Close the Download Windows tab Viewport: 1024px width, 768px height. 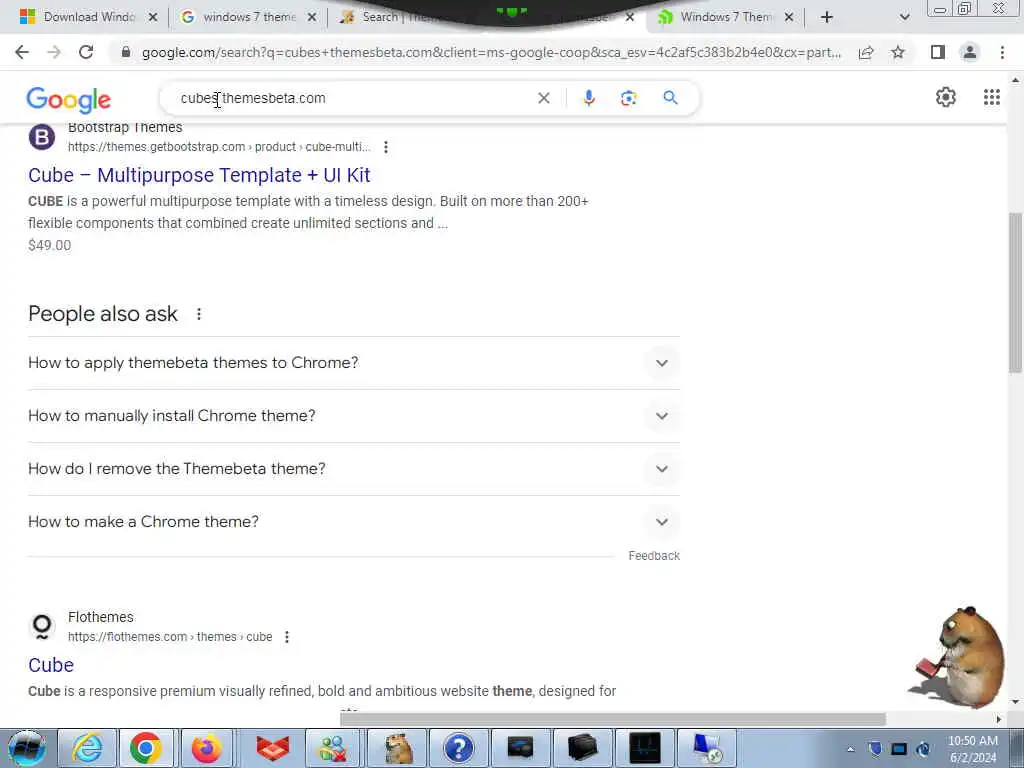click(153, 18)
